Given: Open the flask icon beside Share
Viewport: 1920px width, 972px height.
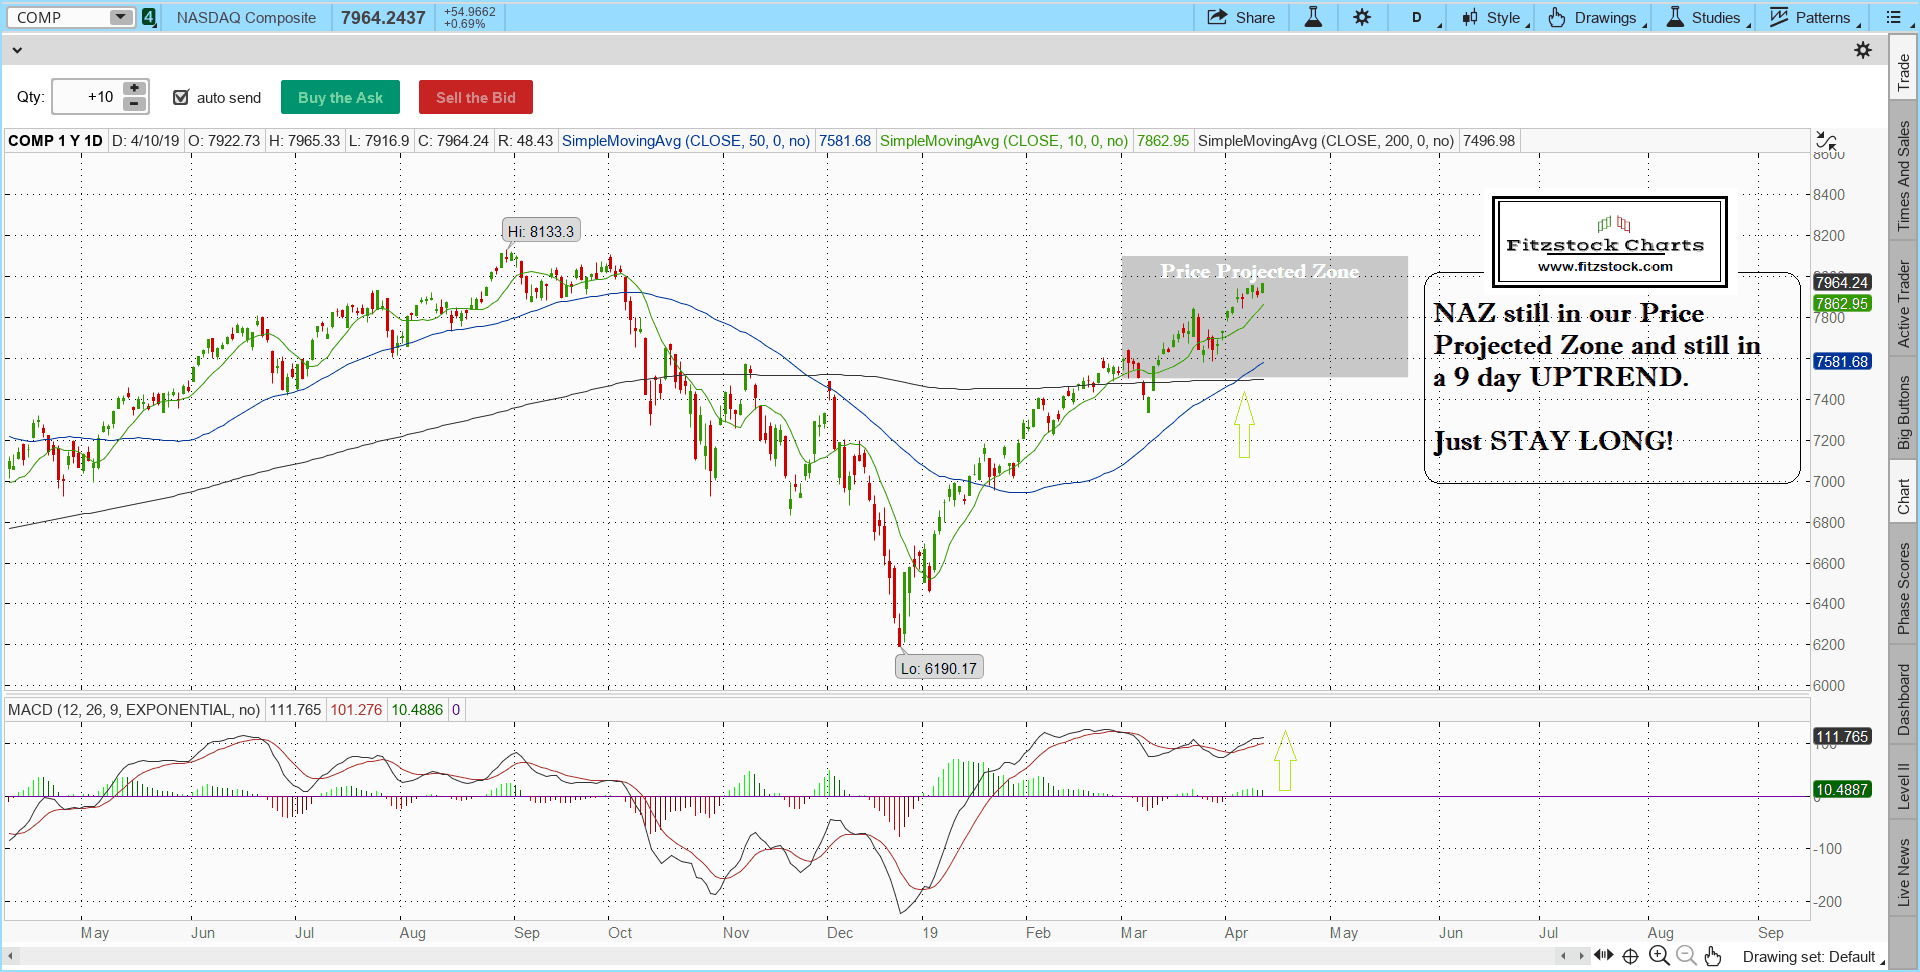Looking at the screenshot, I should click(x=1313, y=18).
